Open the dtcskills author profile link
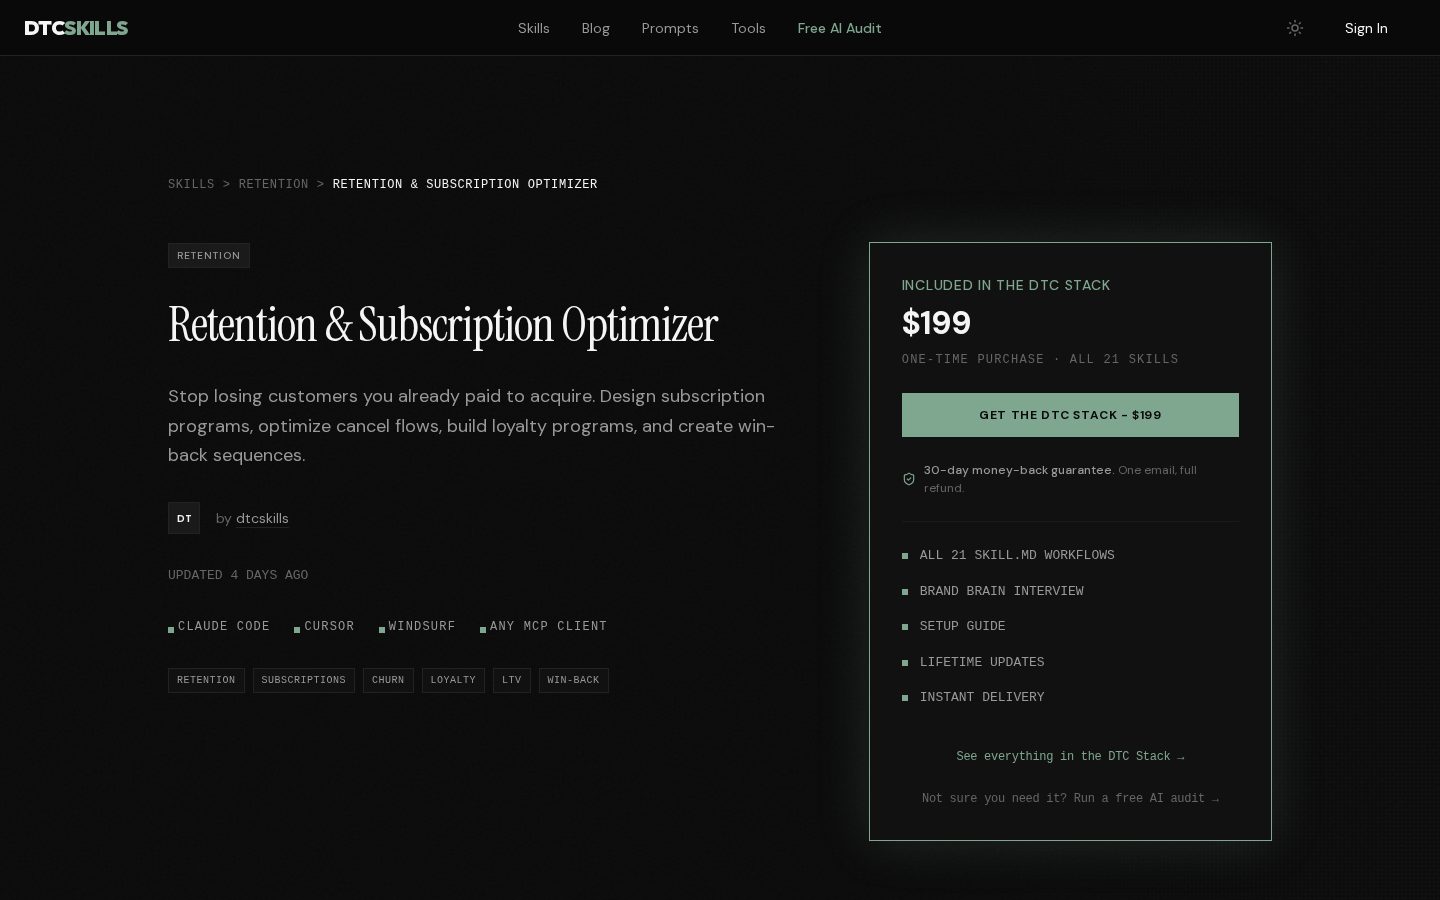1440x900 pixels. 262,518
